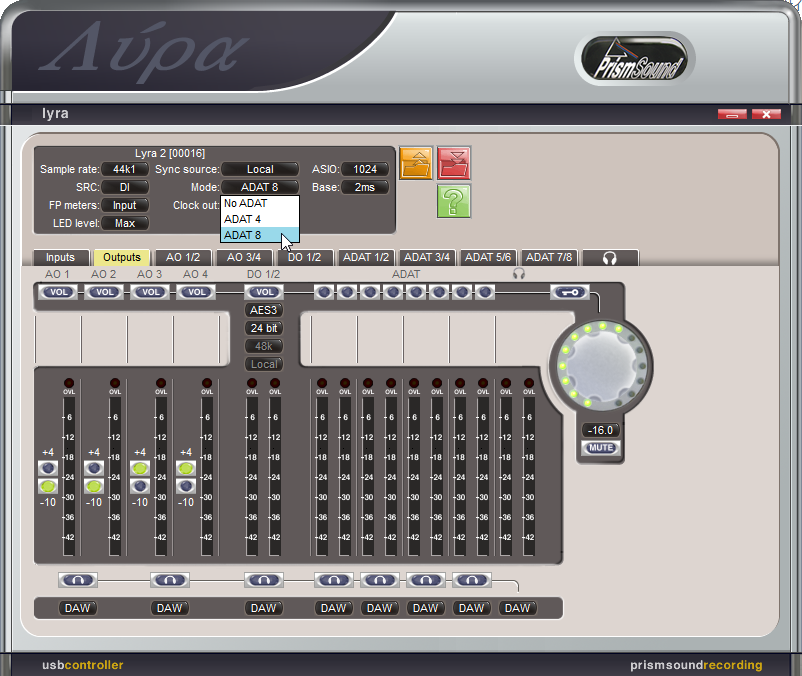This screenshot has width=802, height=676.
Task: Click stereo link icon under AO 3/4
Action: tap(170, 580)
